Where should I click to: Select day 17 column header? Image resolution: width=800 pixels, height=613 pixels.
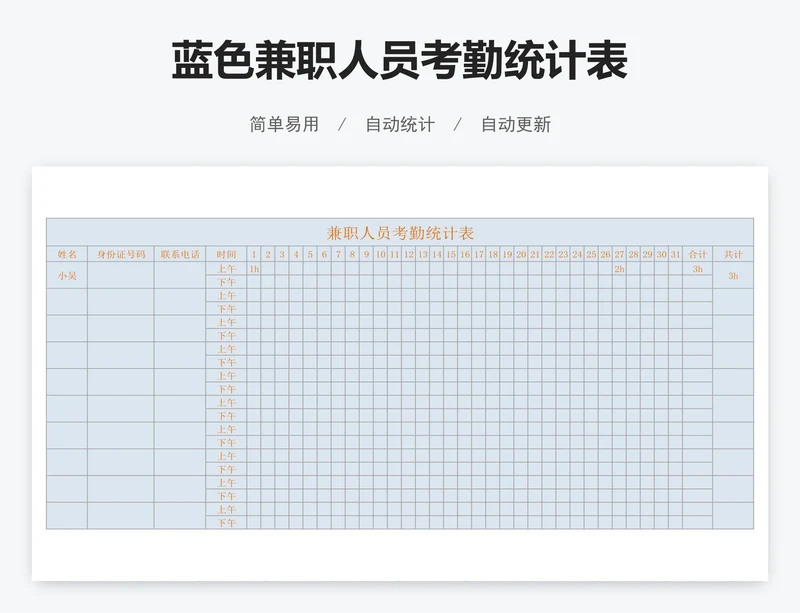click(x=479, y=254)
